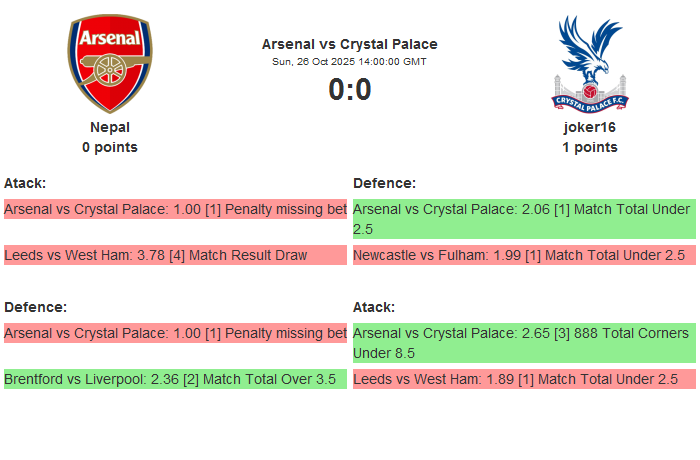This screenshot has width=700, height=460.
Task: Open player joker16's profile name
Action: [589, 127]
